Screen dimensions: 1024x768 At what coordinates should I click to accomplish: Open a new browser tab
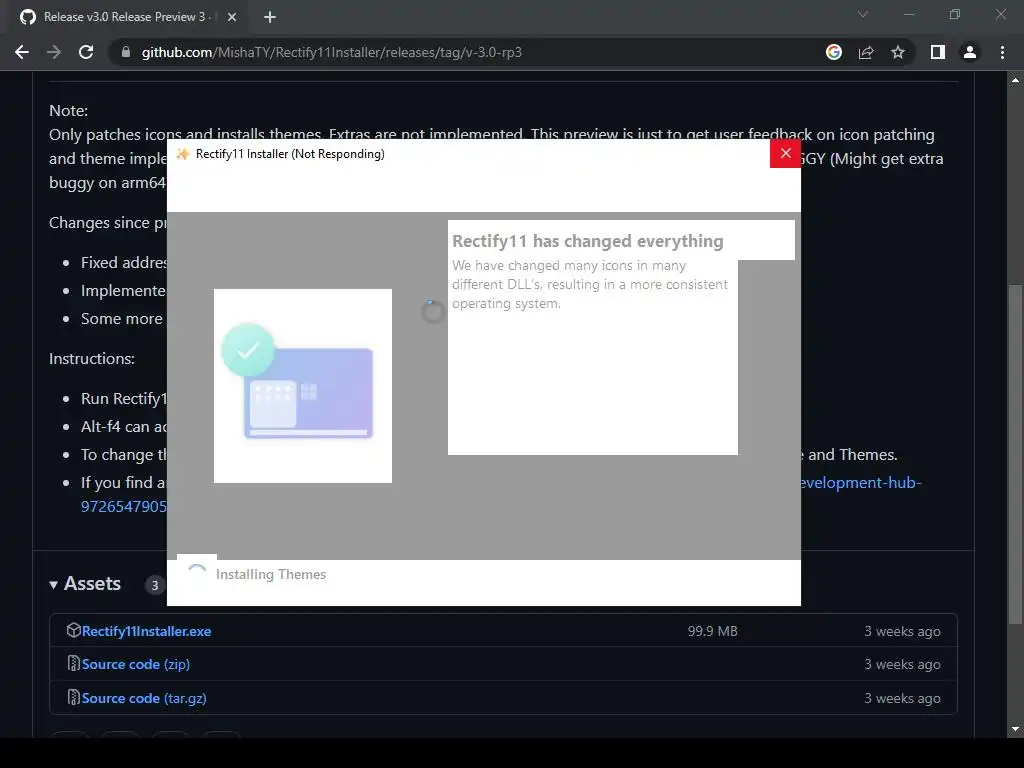(x=270, y=17)
